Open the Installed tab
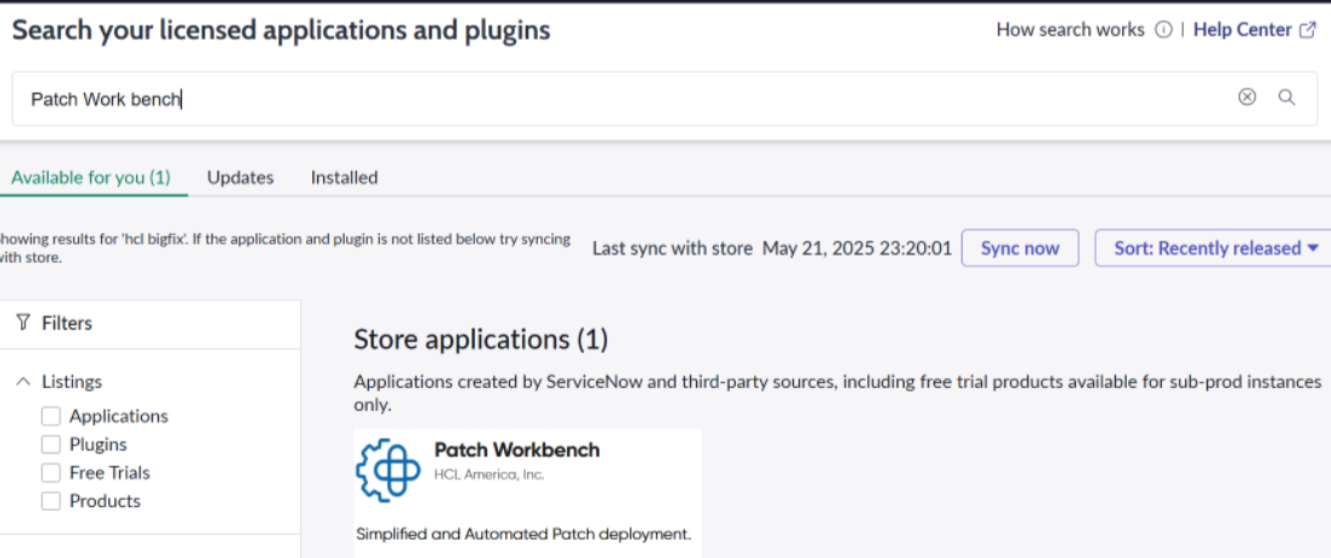Screen dimensions: 1331x558 click(x=344, y=177)
